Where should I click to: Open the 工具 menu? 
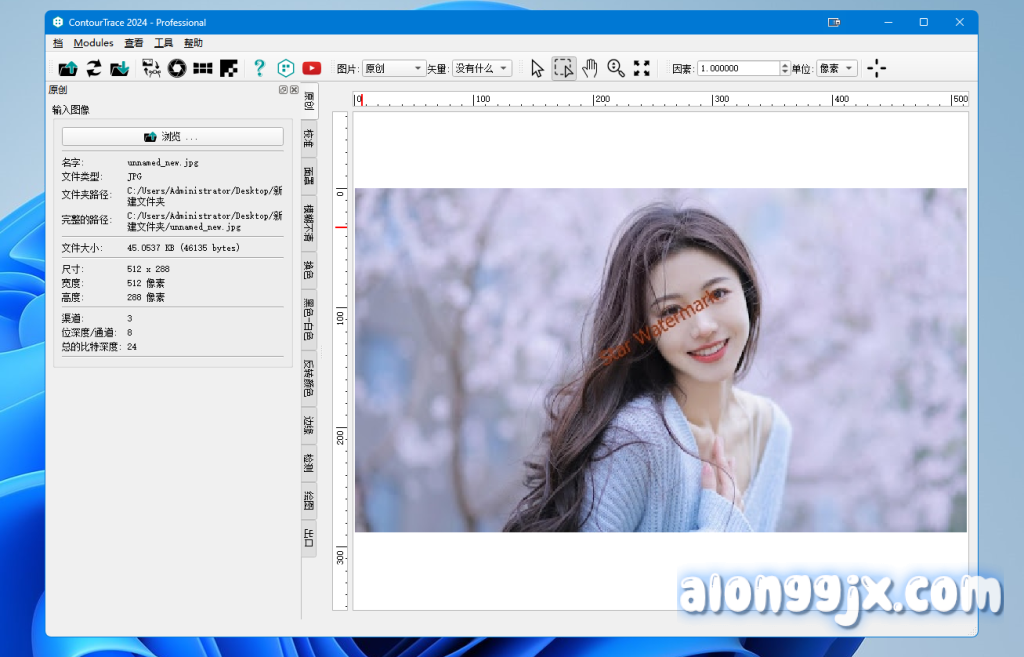pos(163,43)
